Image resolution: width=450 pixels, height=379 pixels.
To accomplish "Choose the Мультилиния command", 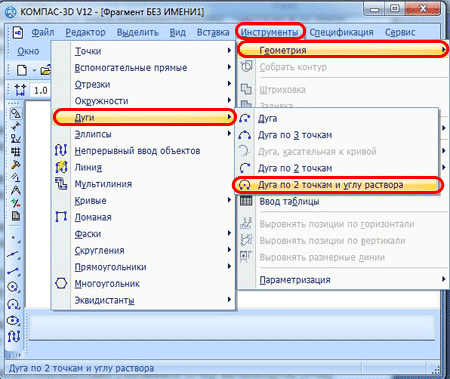I will [x=144, y=184].
